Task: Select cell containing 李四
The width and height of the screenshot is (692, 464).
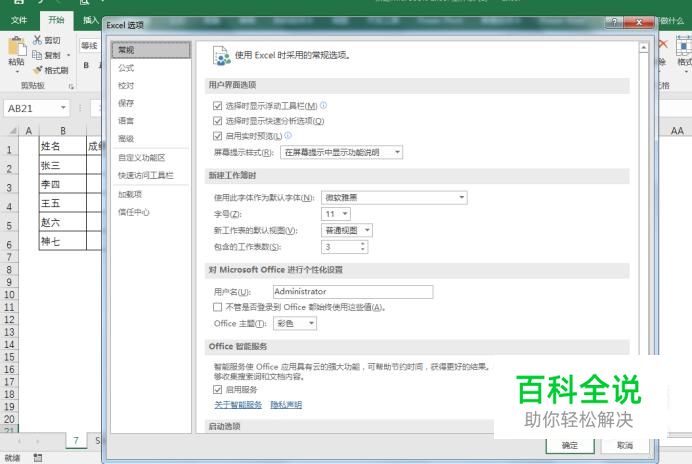Action: pyautogui.click(x=62, y=184)
